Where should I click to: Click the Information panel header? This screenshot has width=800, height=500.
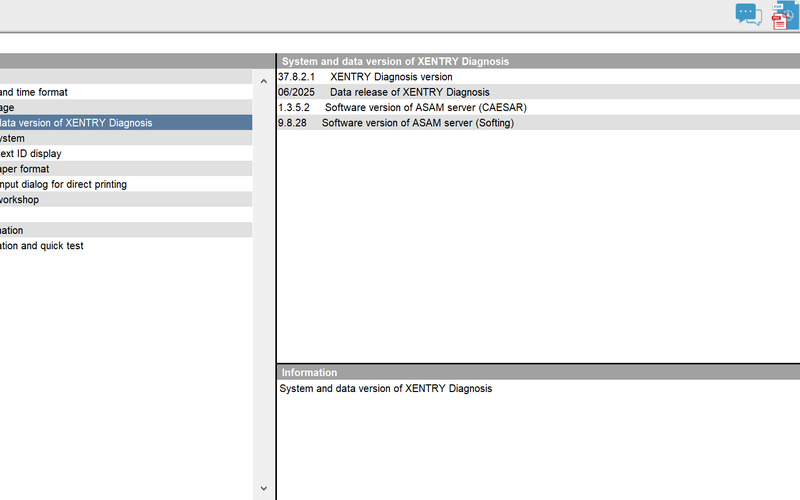pos(538,372)
